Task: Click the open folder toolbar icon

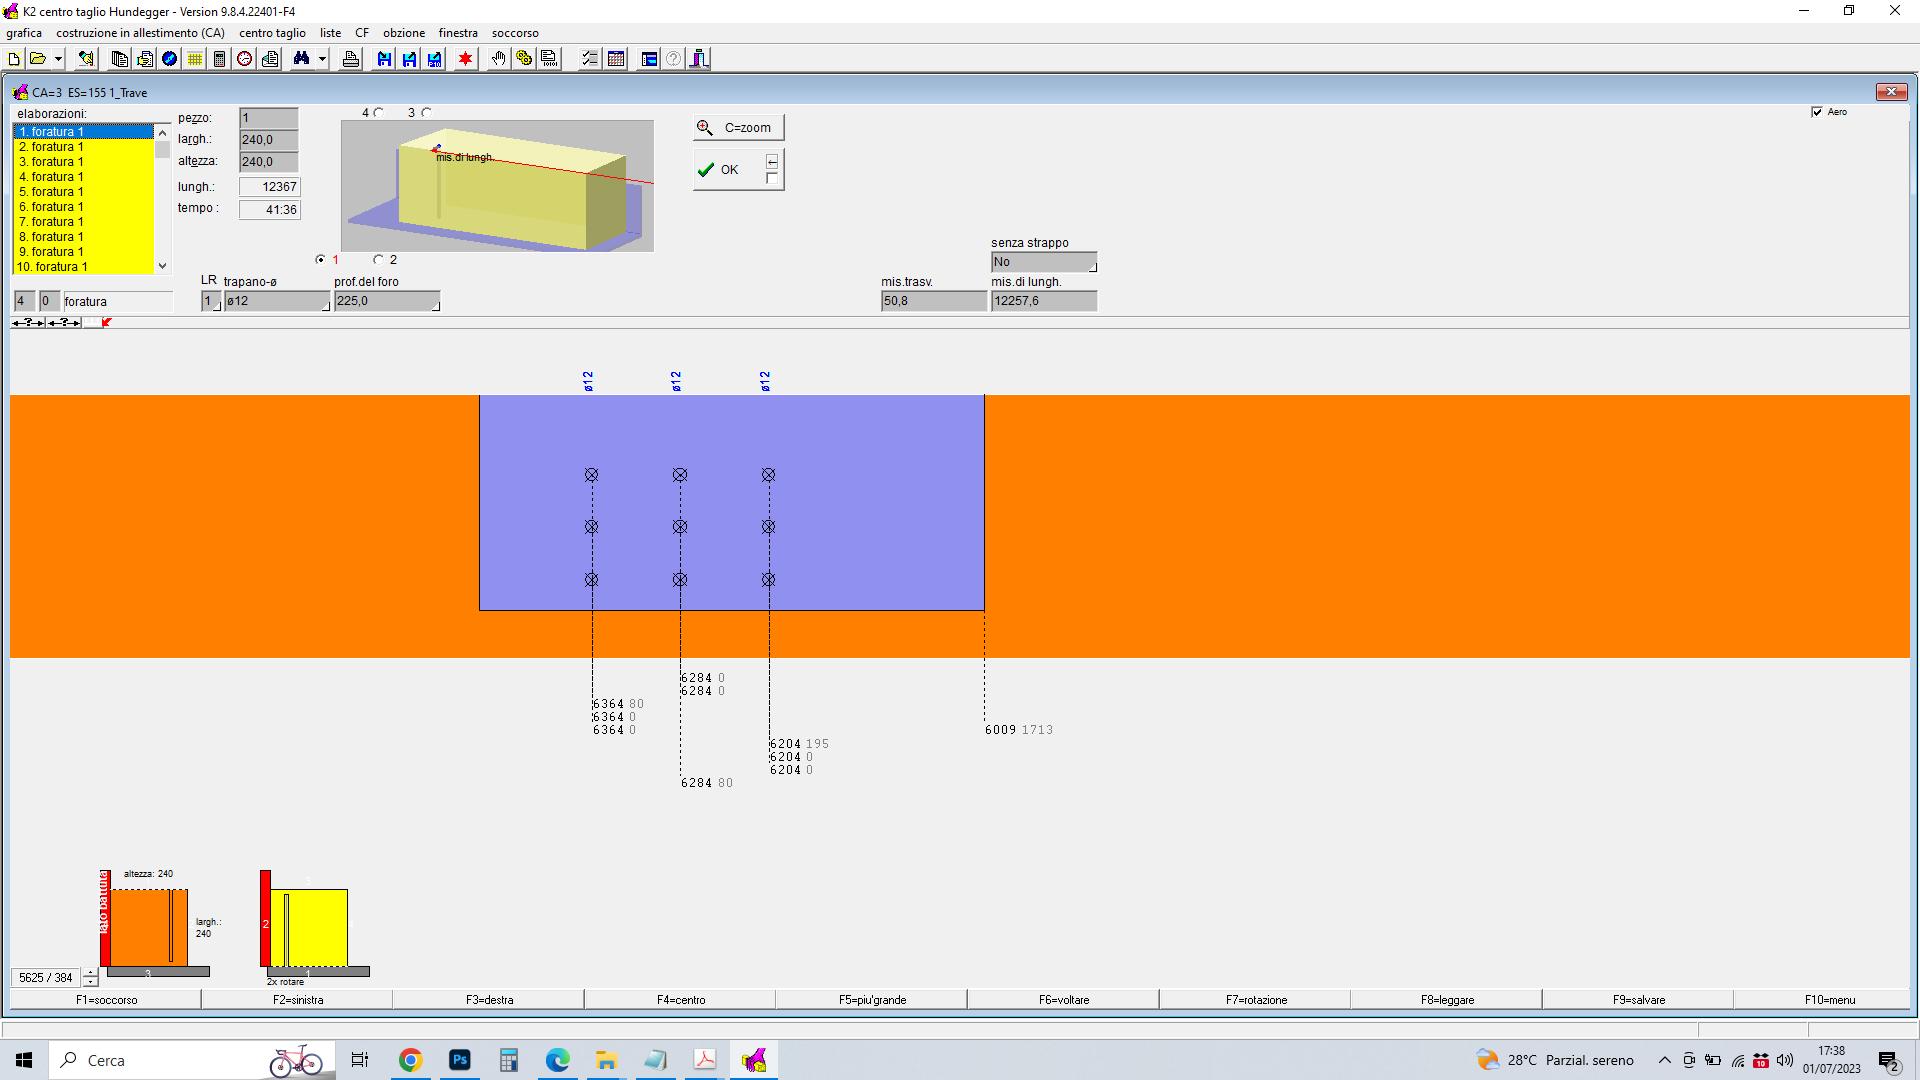Action: point(38,59)
